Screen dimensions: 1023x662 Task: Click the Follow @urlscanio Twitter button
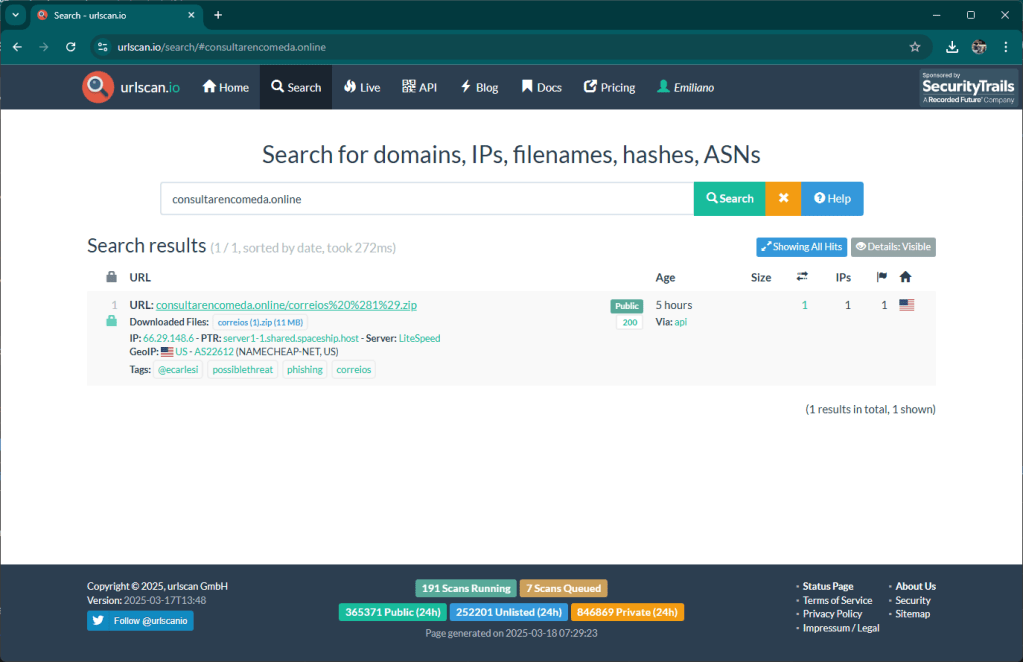tap(140, 621)
